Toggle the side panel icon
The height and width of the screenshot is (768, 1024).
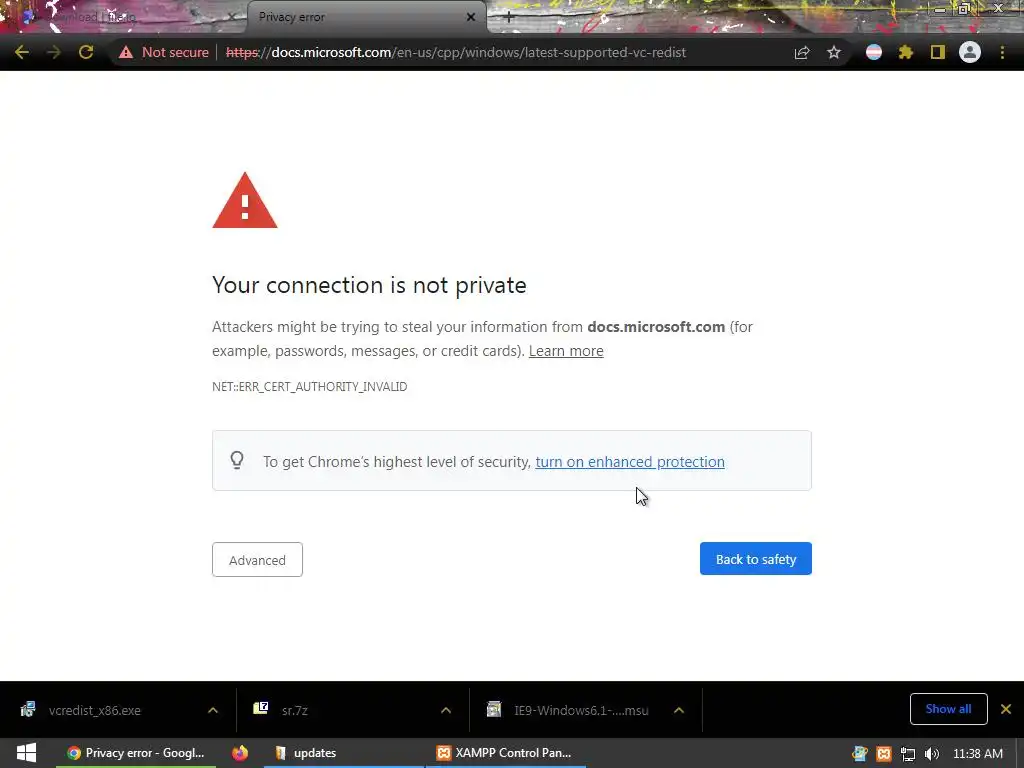[x=938, y=52]
